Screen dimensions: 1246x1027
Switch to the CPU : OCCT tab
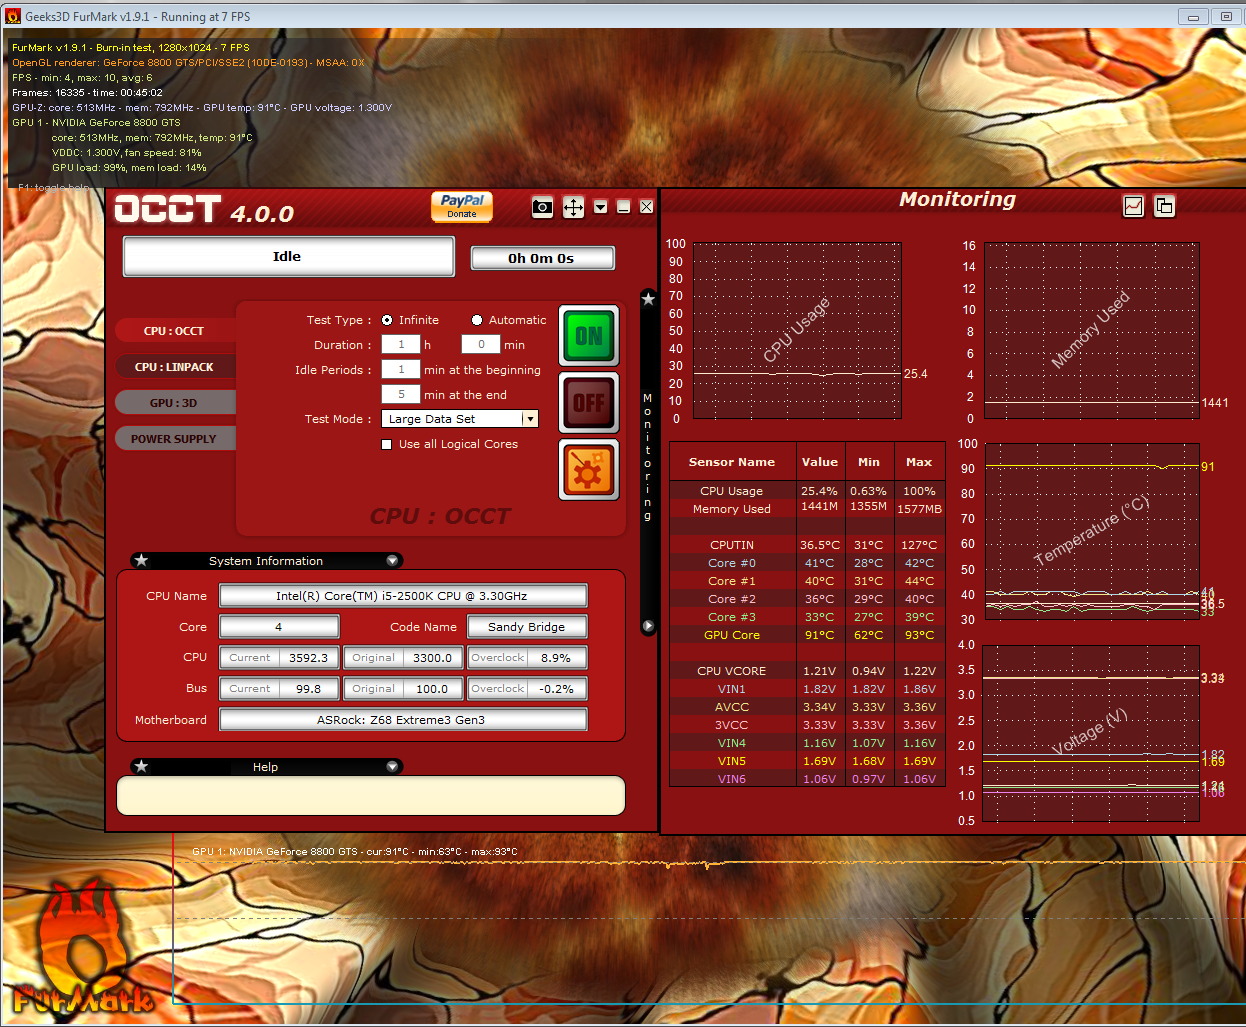tap(174, 331)
